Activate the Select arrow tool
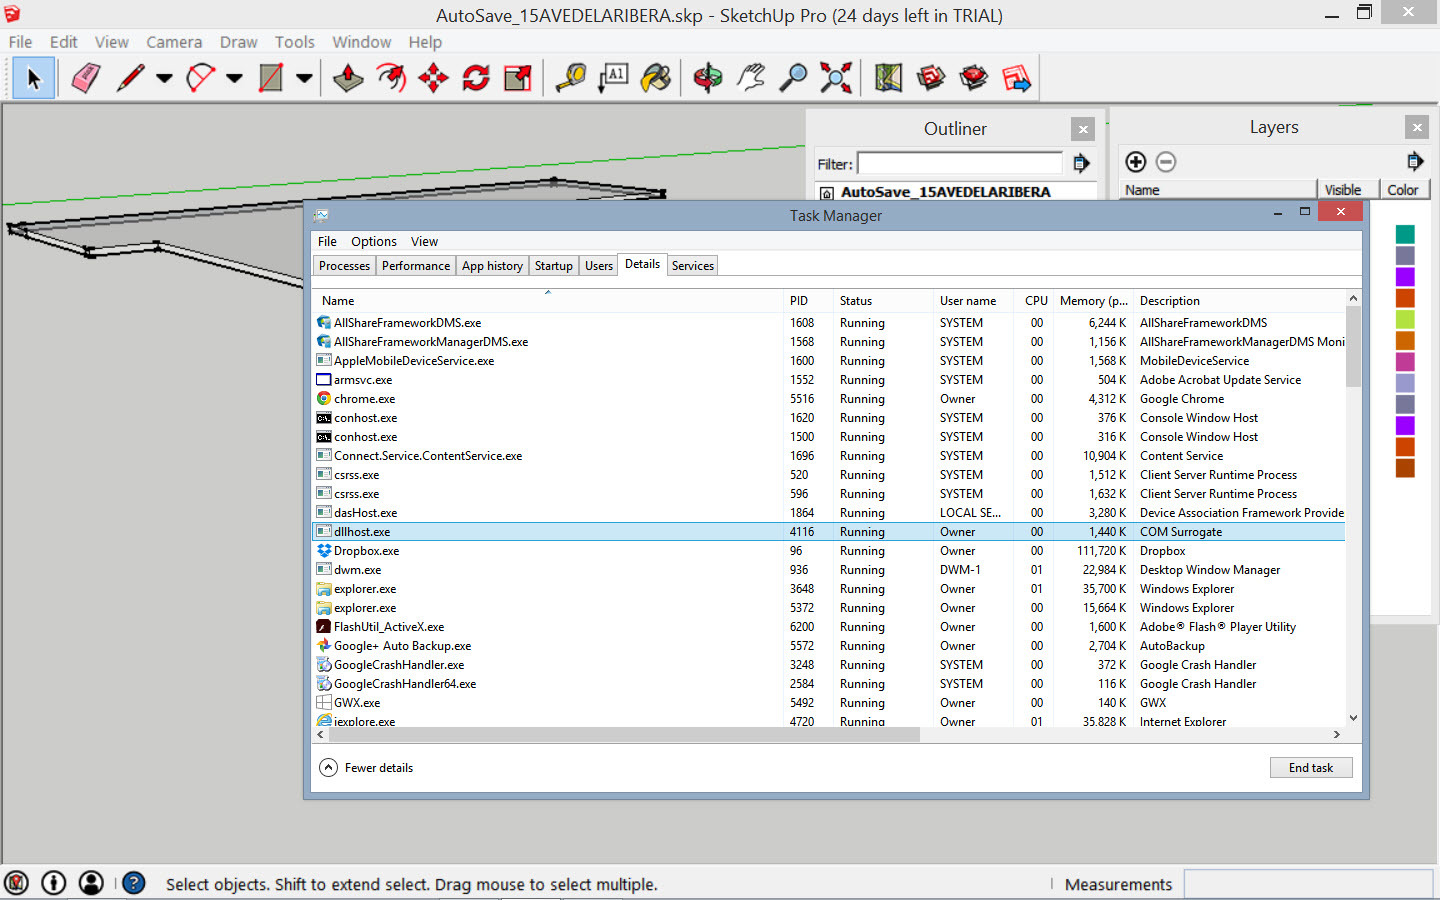 click(x=34, y=78)
